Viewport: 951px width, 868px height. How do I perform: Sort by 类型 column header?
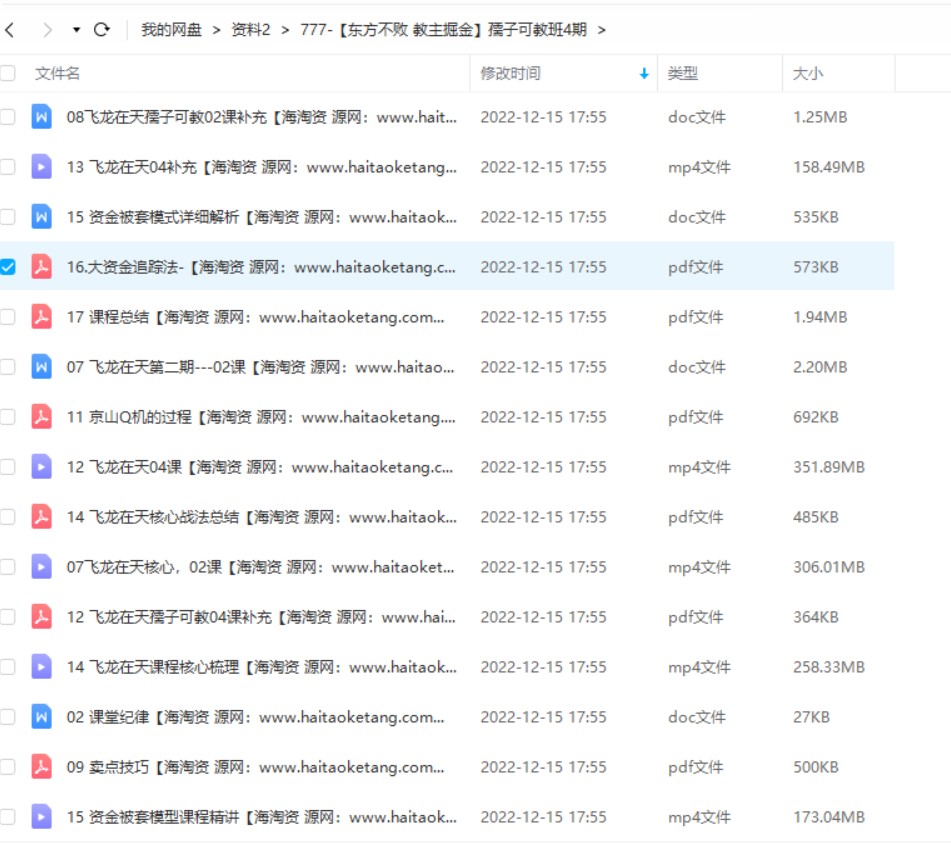point(682,73)
